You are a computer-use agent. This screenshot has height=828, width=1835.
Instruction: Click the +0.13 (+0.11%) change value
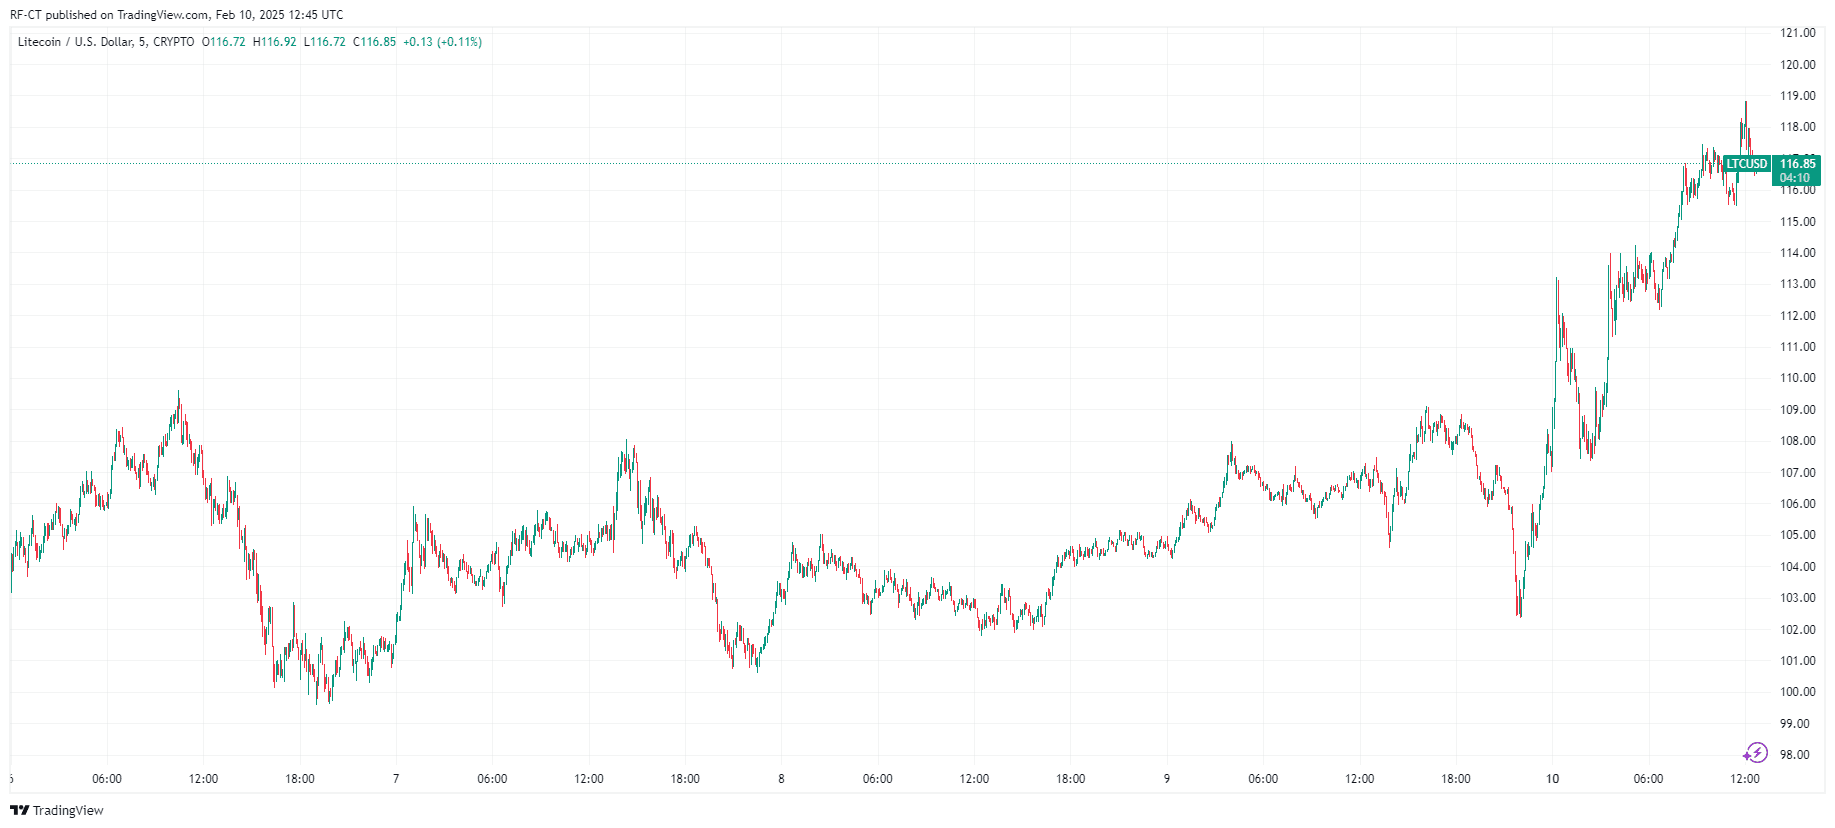coord(442,42)
